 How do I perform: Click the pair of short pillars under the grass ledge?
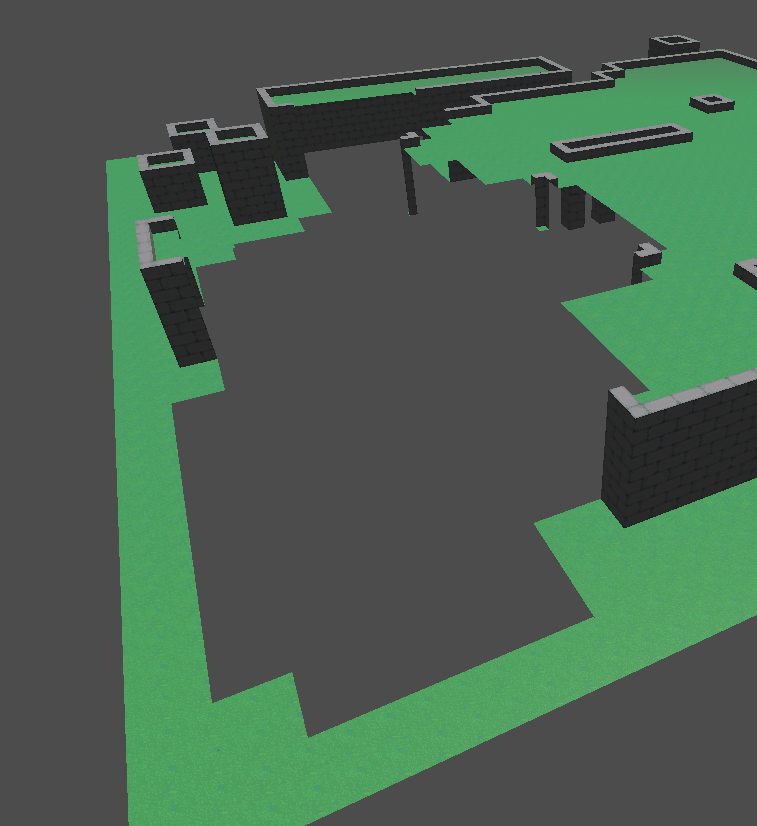[585, 207]
